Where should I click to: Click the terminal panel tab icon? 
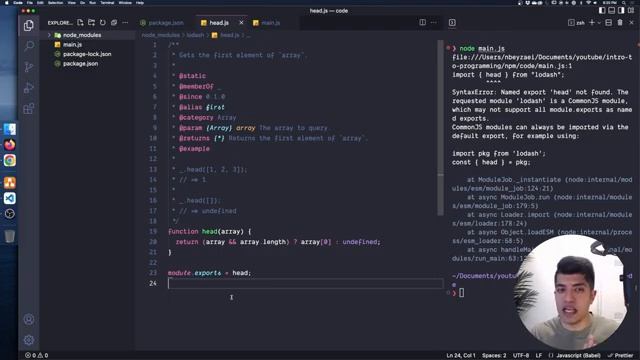(452, 22)
